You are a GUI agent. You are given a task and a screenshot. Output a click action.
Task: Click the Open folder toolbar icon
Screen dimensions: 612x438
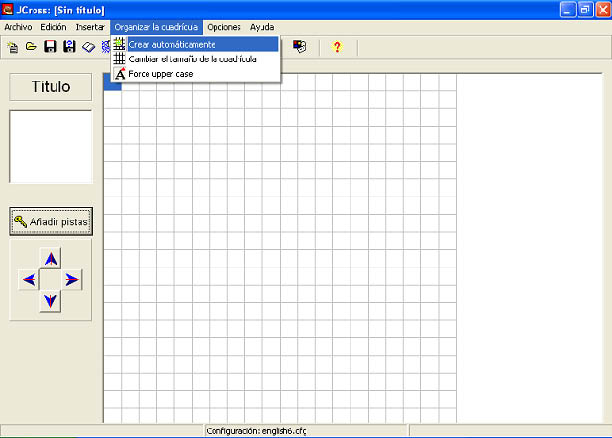tap(31, 47)
